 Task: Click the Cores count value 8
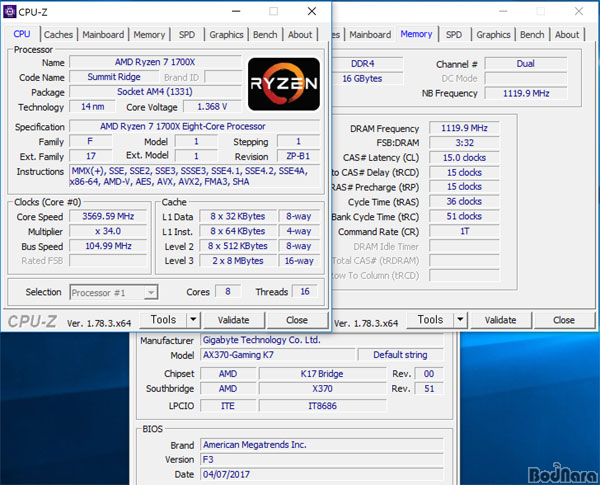tap(228, 291)
